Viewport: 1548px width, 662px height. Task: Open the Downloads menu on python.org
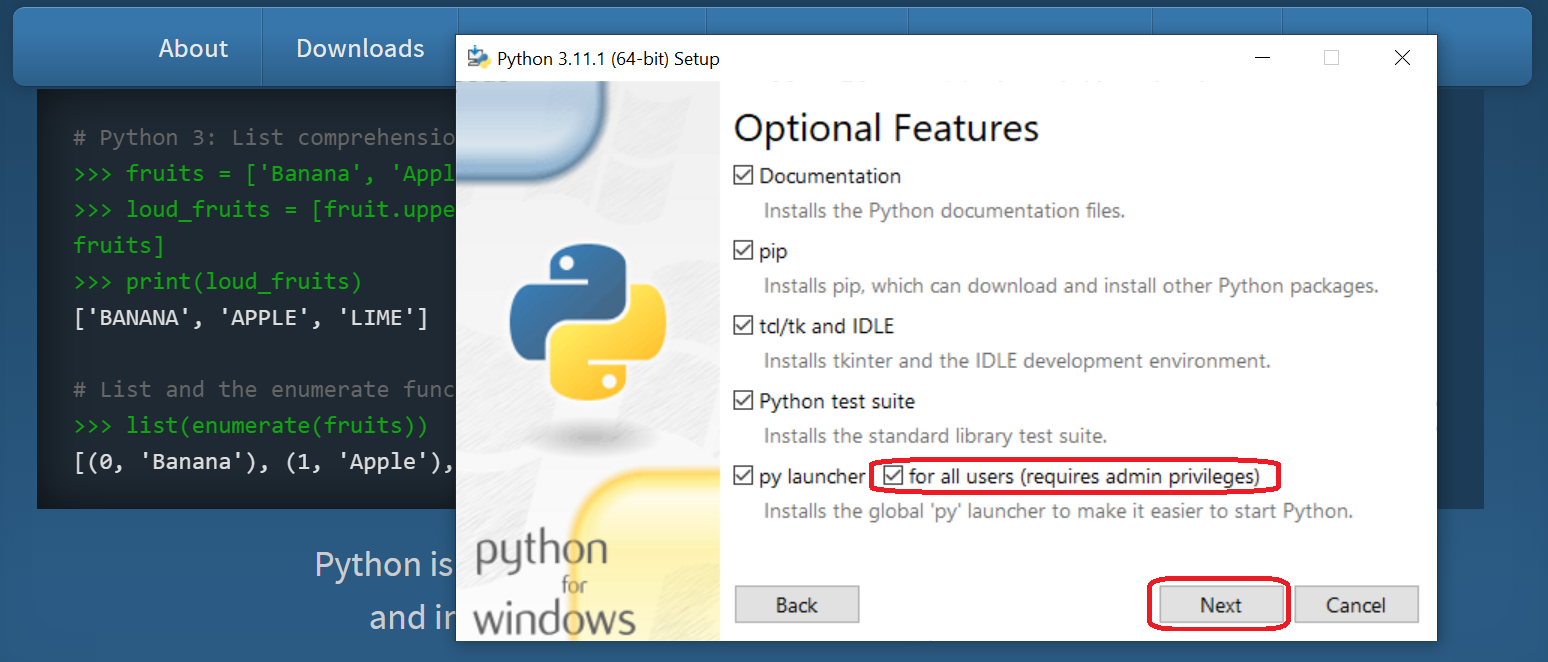360,48
